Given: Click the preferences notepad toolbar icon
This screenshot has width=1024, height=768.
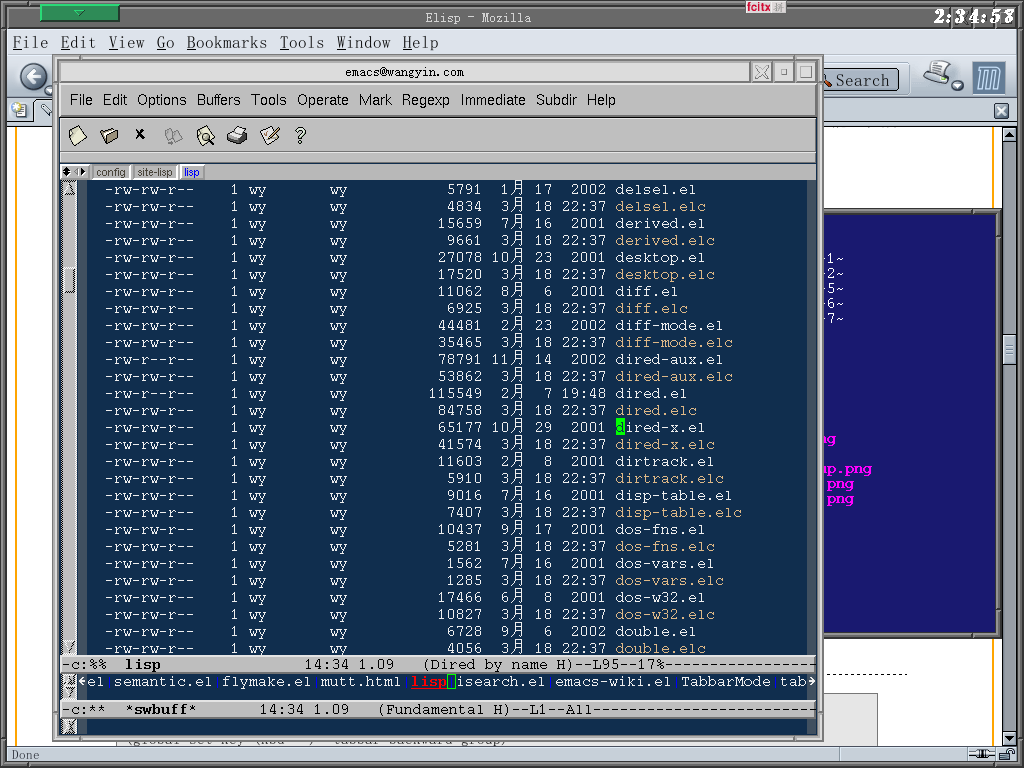Looking at the screenshot, I should (x=269, y=135).
